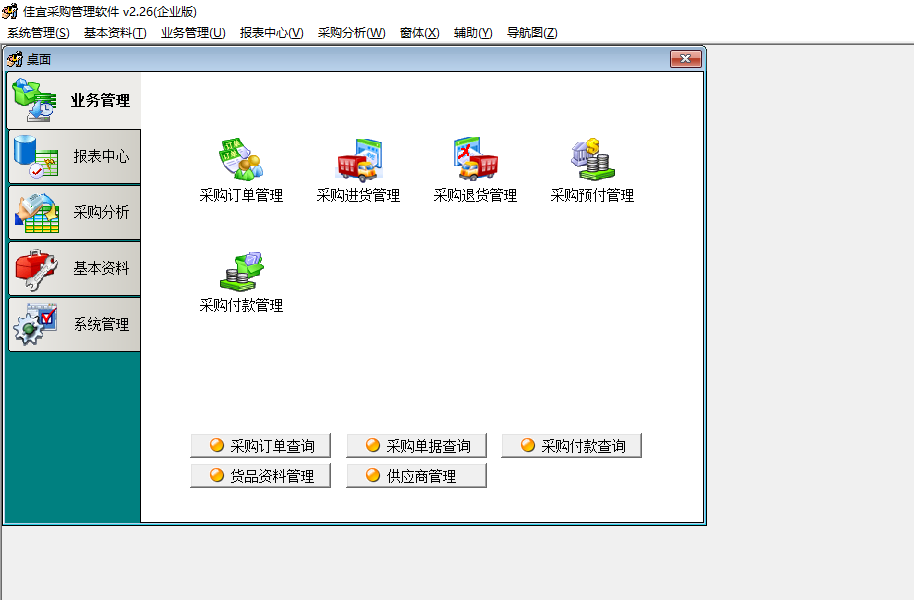Open the 业务管理(U) menu

[193, 33]
